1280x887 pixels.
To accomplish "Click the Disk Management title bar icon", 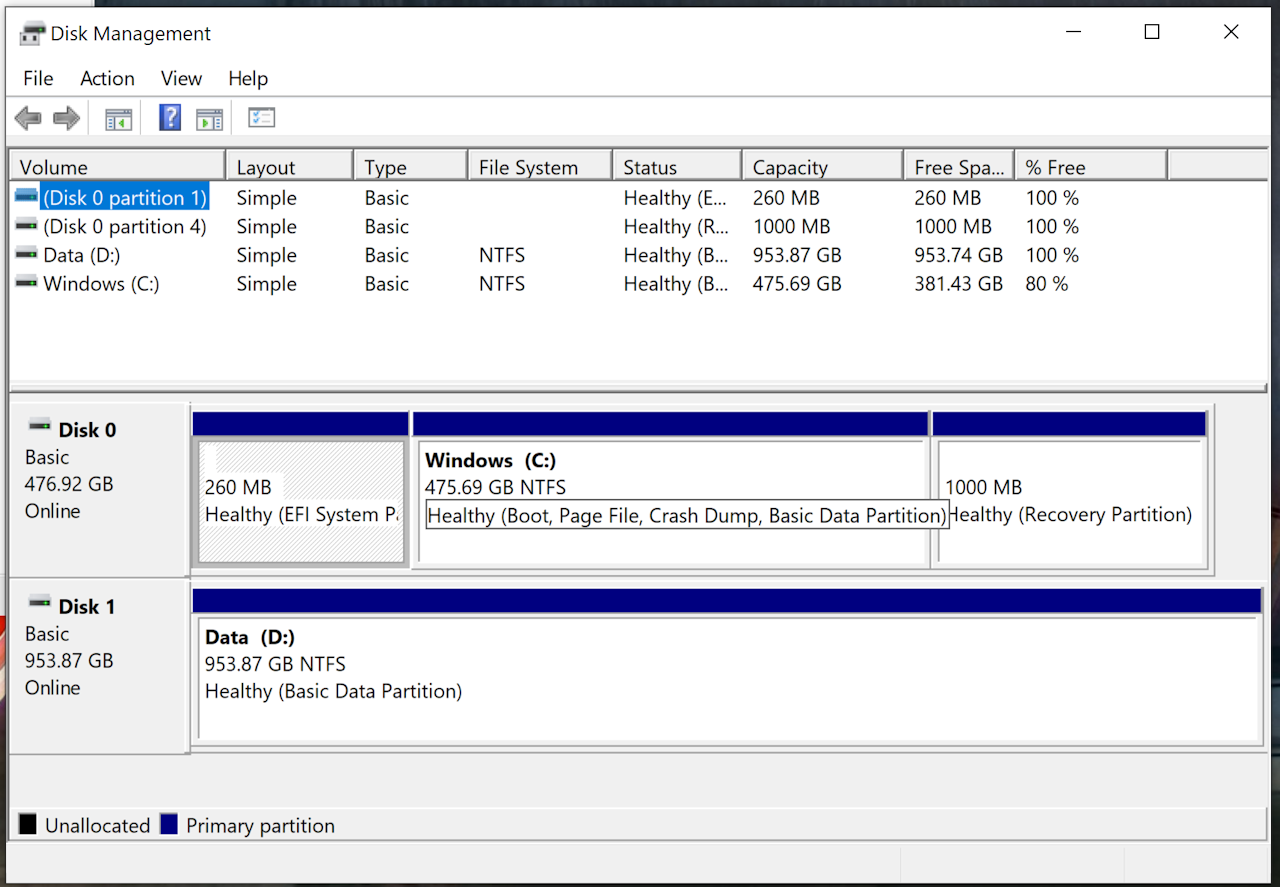I will coord(32,33).
